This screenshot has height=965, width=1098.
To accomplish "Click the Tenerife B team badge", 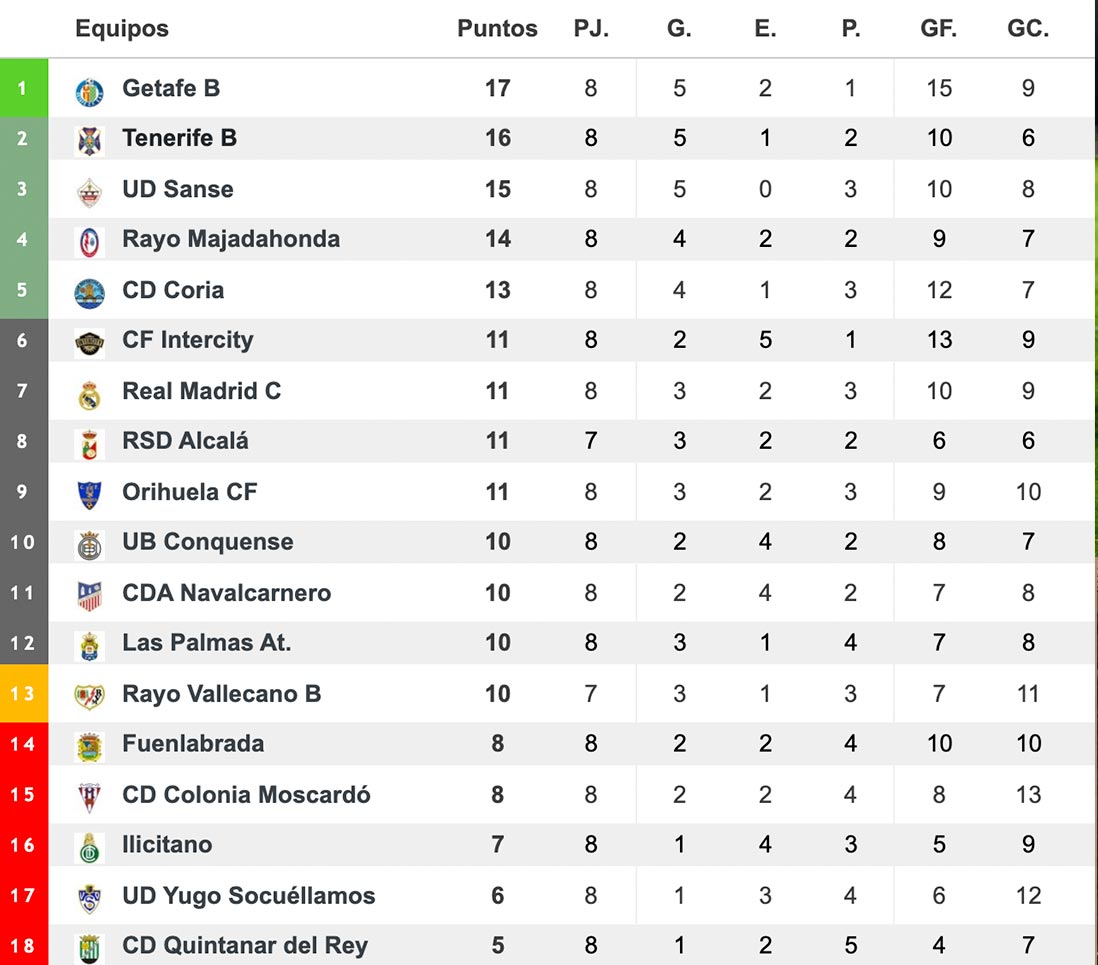I will click(90, 140).
